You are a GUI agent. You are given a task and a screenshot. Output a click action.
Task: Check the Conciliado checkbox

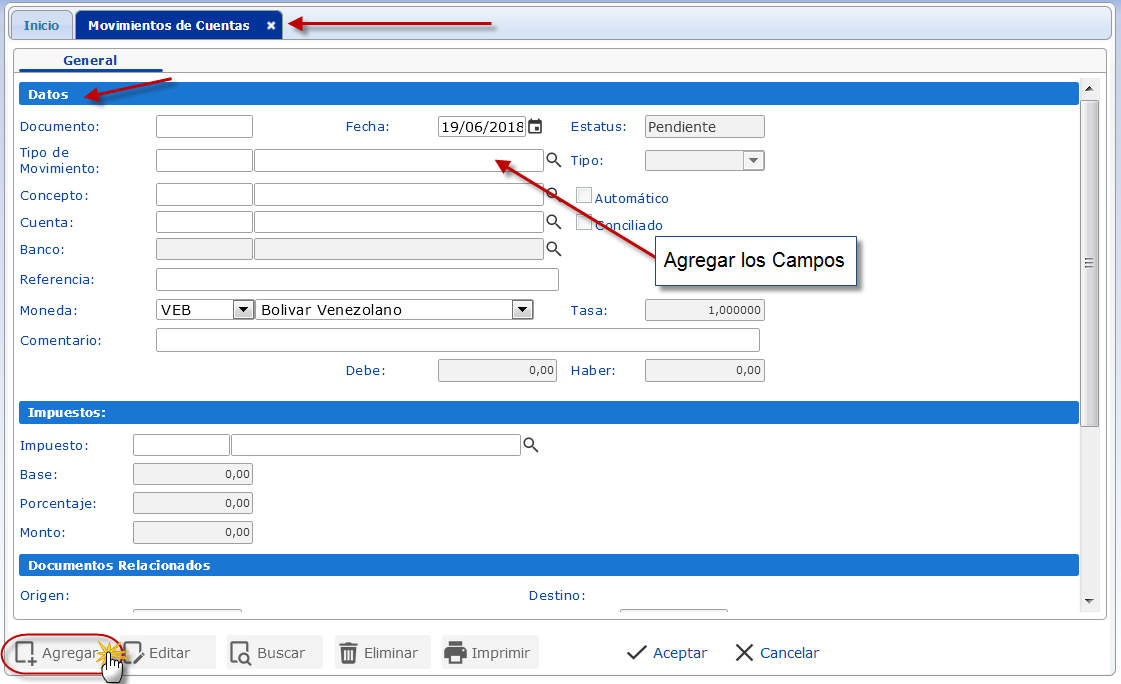[584, 223]
